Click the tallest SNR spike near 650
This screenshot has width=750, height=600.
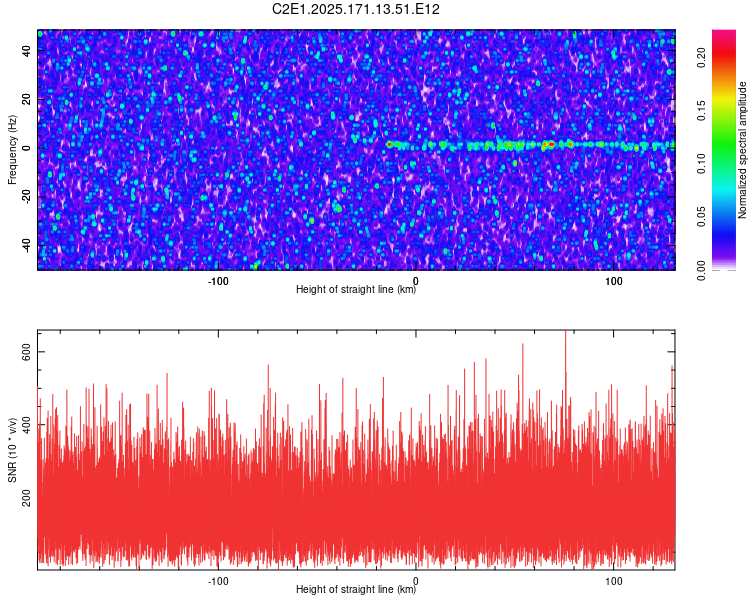point(565,344)
